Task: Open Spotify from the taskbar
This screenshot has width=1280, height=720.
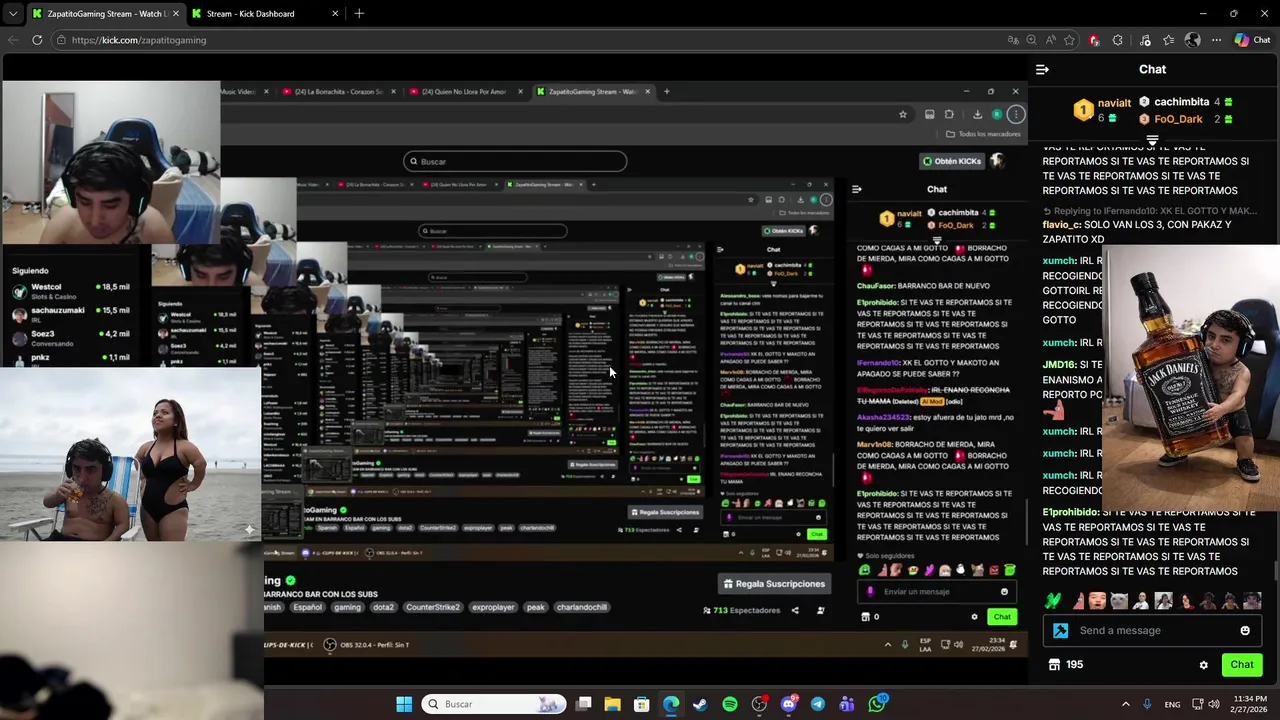Action: pyautogui.click(x=730, y=704)
